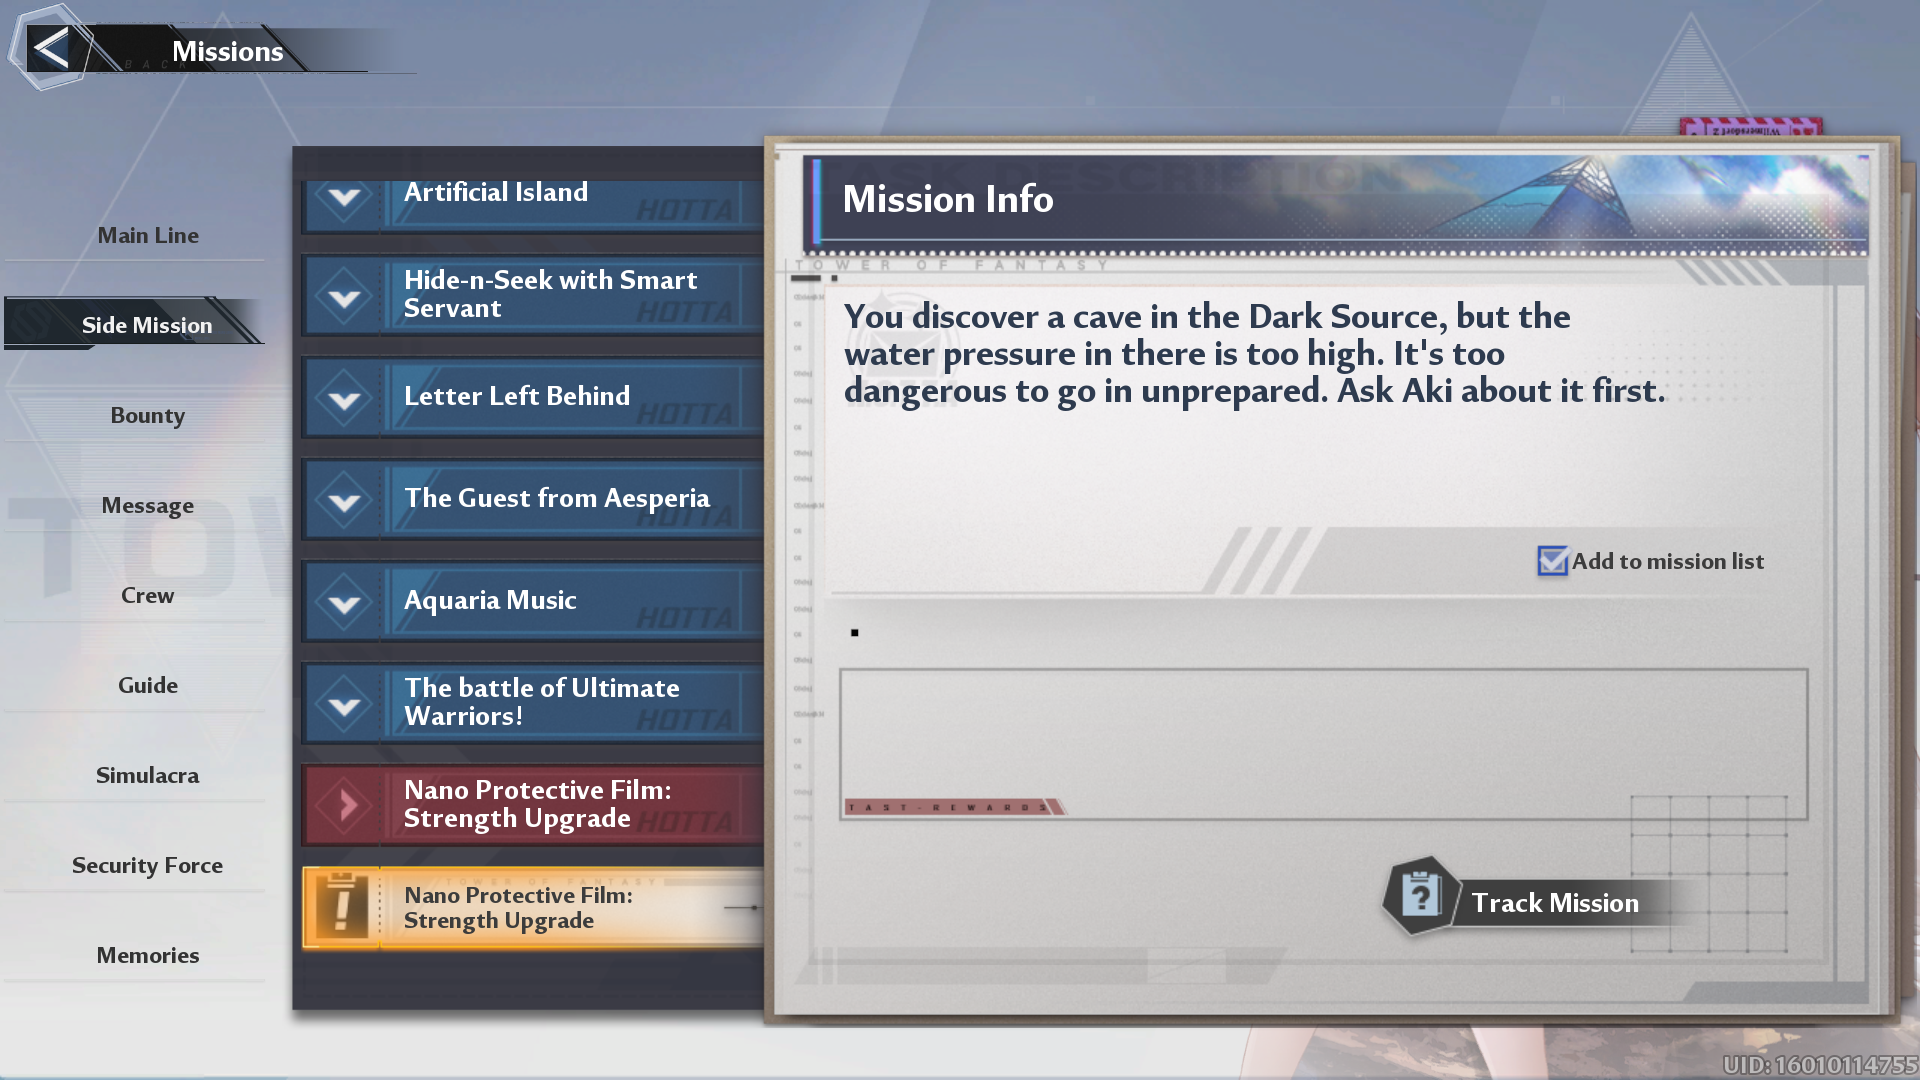Select the Main Line tab
Screen dimensions: 1920x1080
148,235
